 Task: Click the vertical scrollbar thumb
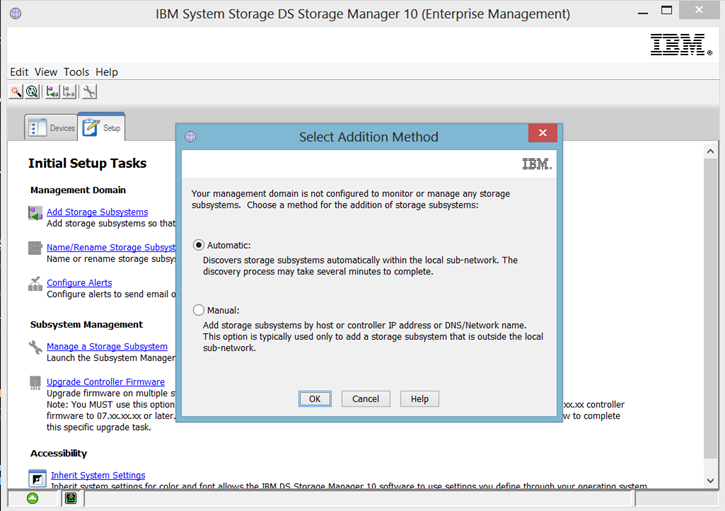[710, 309]
